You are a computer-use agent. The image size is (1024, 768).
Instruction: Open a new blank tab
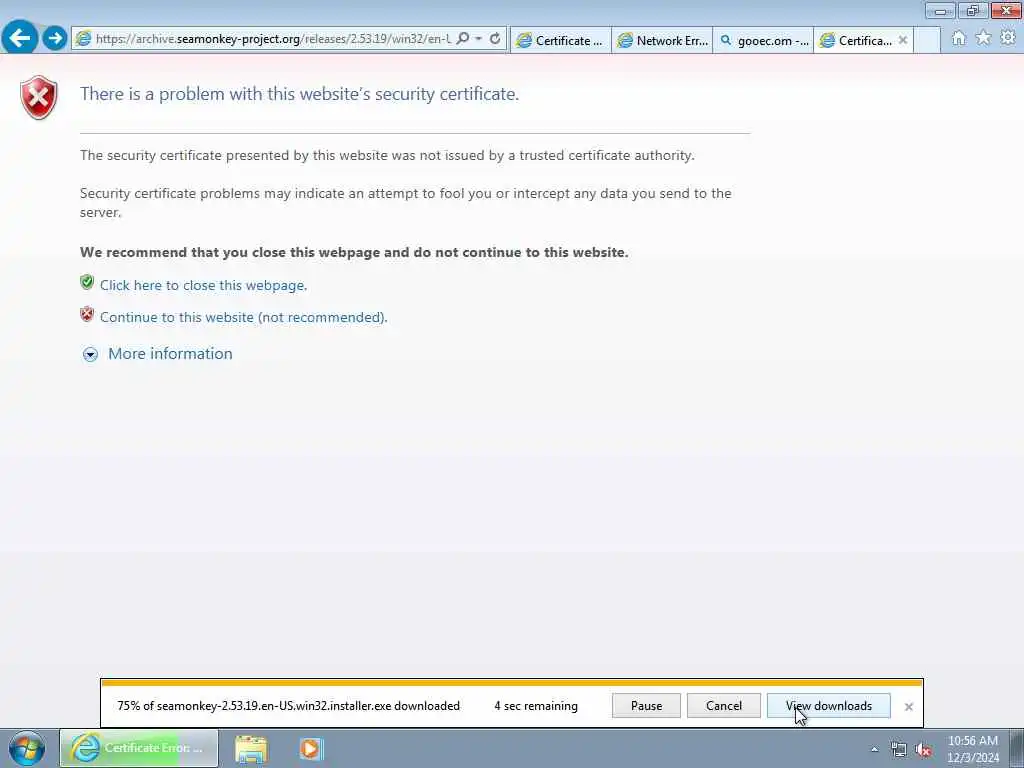927,40
